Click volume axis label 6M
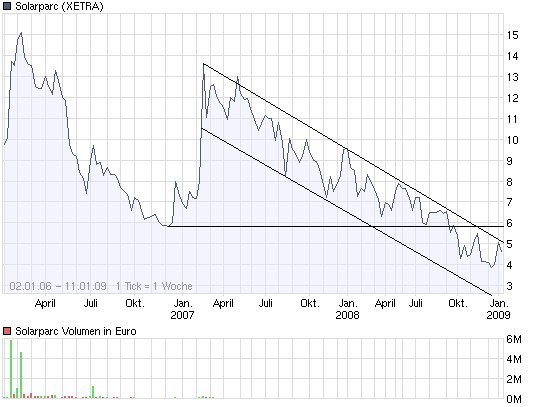 pyautogui.click(x=514, y=339)
